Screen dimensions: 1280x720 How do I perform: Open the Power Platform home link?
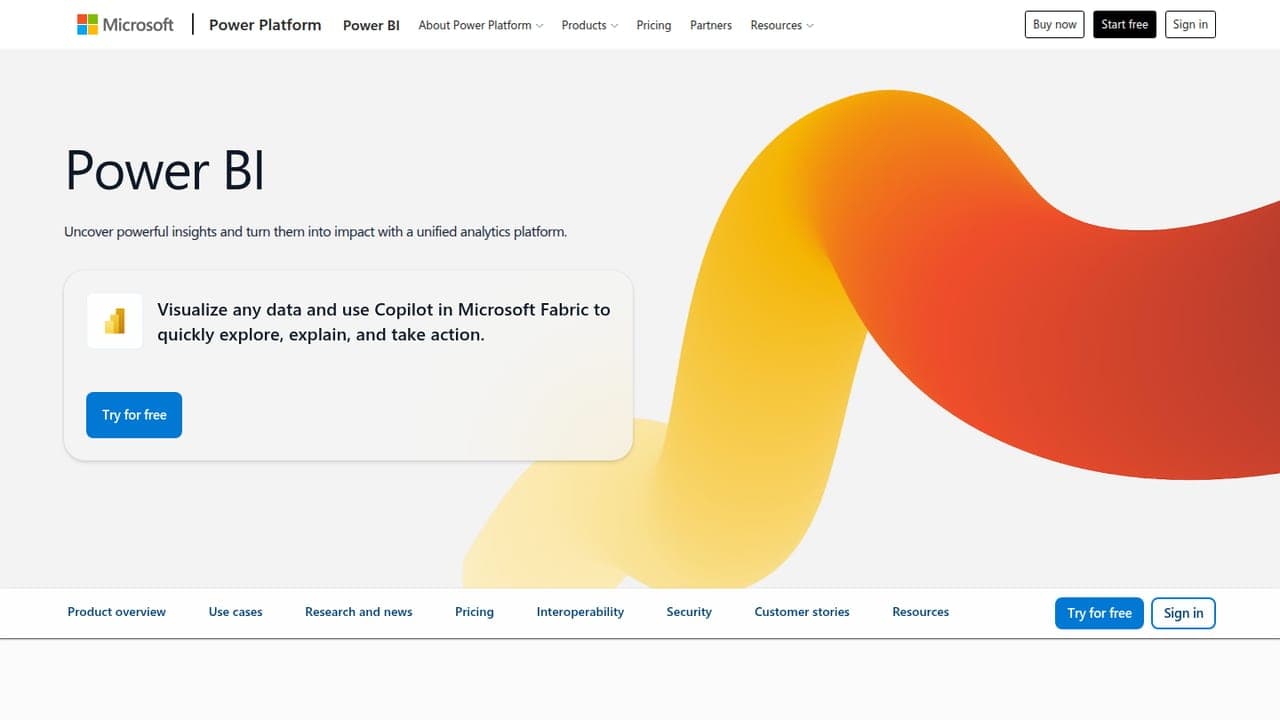pyautogui.click(x=265, y=25)
